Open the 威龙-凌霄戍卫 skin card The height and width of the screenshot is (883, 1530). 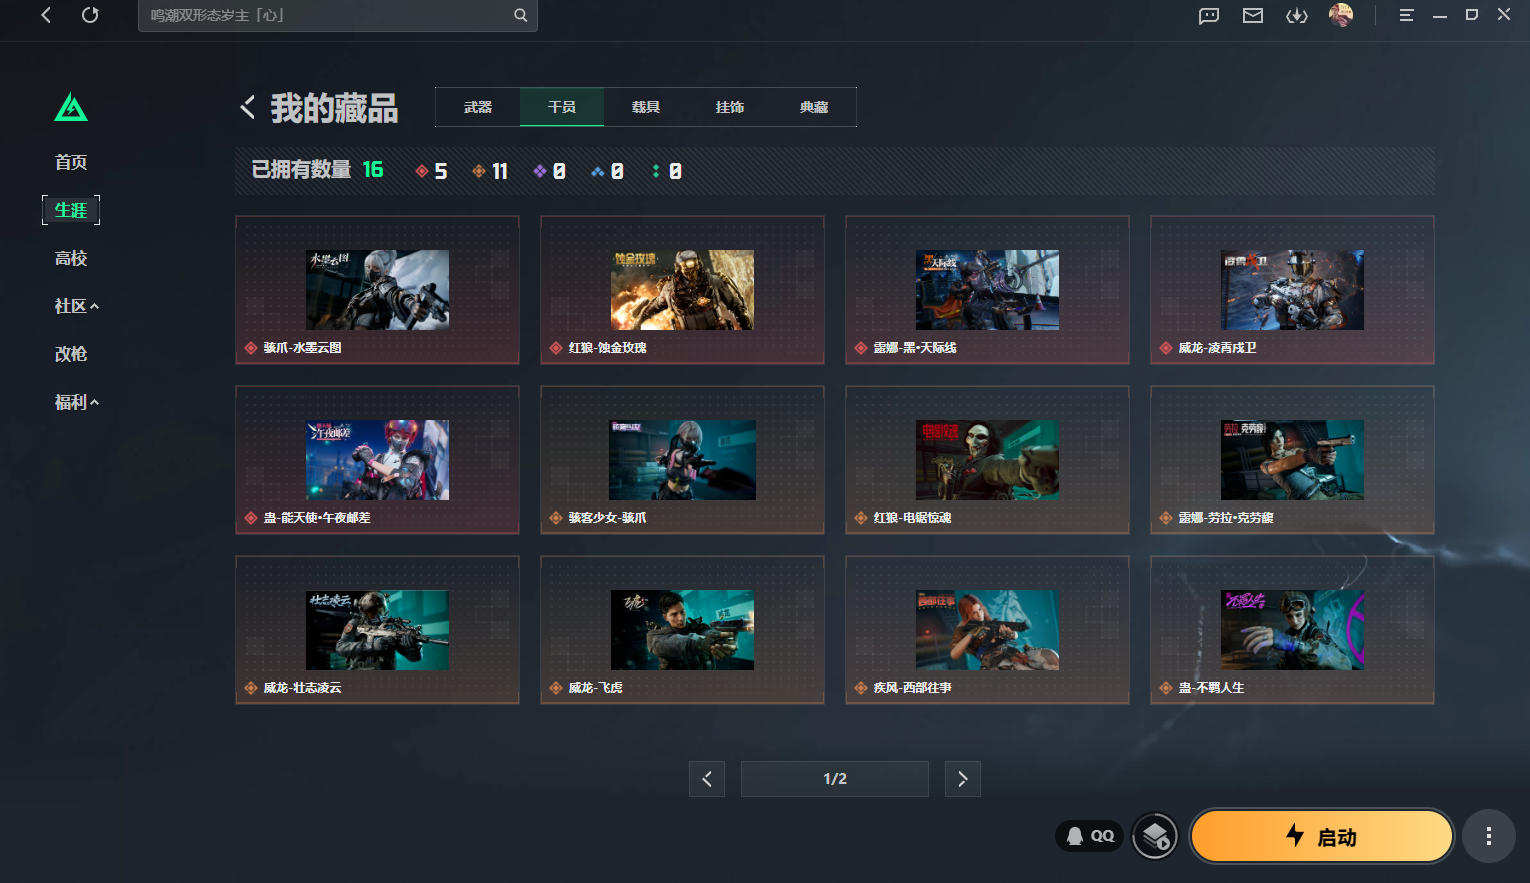pos(1292,290)
